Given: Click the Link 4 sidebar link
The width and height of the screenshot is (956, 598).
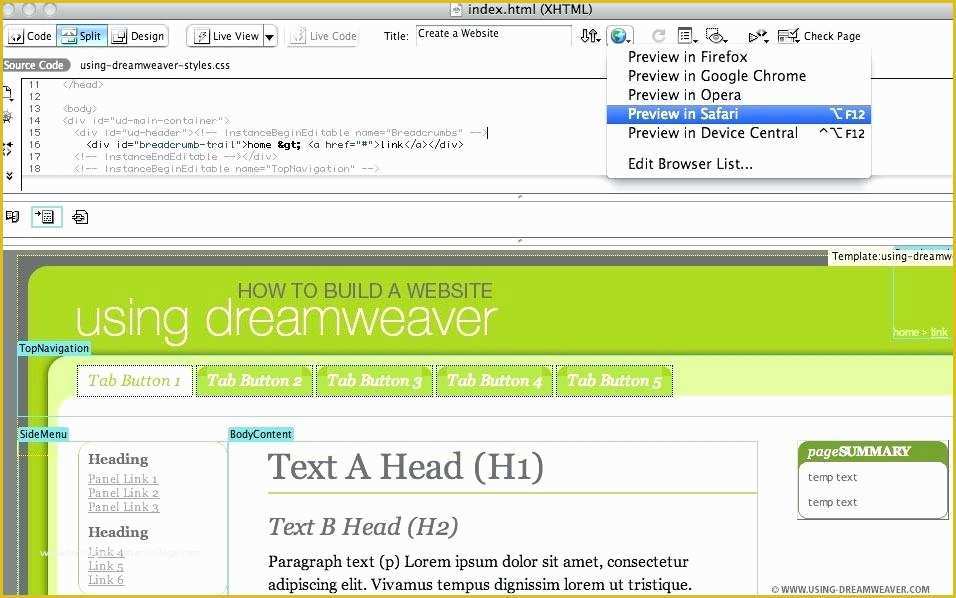Looking at the screenshot, I should point(105,552).
